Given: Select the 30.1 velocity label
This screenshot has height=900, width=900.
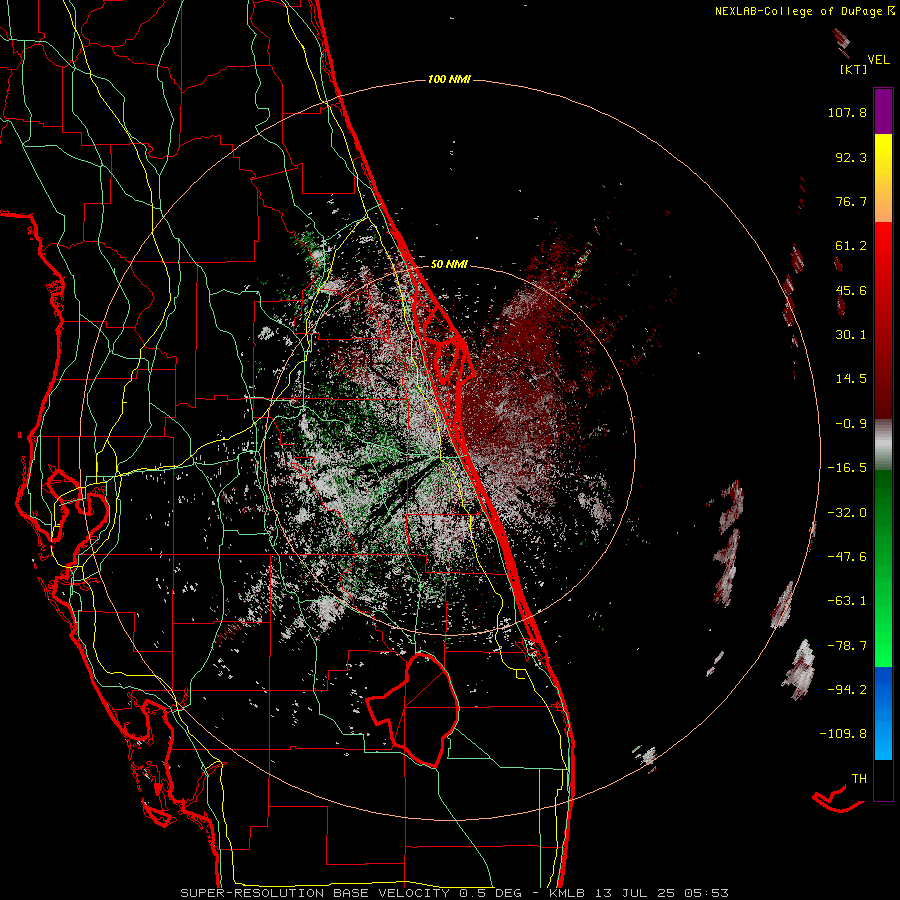Looking at the screenshot, I should click(851, 335).
